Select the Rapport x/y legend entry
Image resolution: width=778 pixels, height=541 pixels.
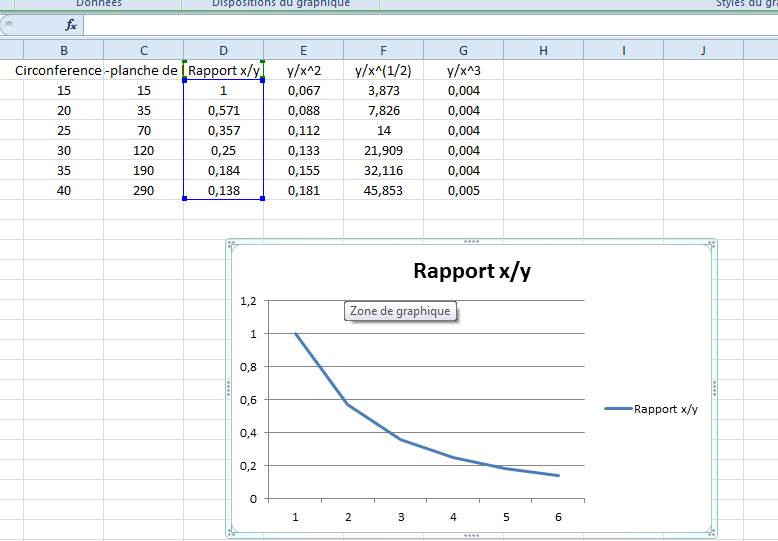[651, 409]
